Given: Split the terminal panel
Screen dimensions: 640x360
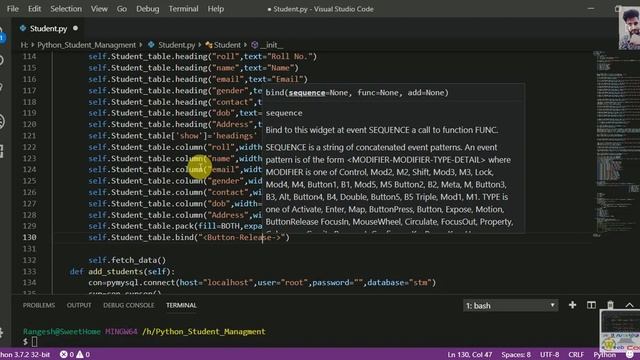Looking at the screenshot, I should click(x=591, y=305).
